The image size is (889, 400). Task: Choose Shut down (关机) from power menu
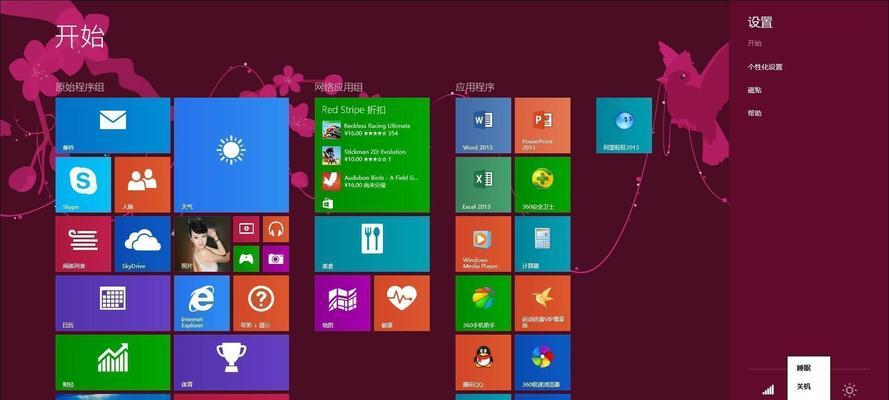coord(804,386)
